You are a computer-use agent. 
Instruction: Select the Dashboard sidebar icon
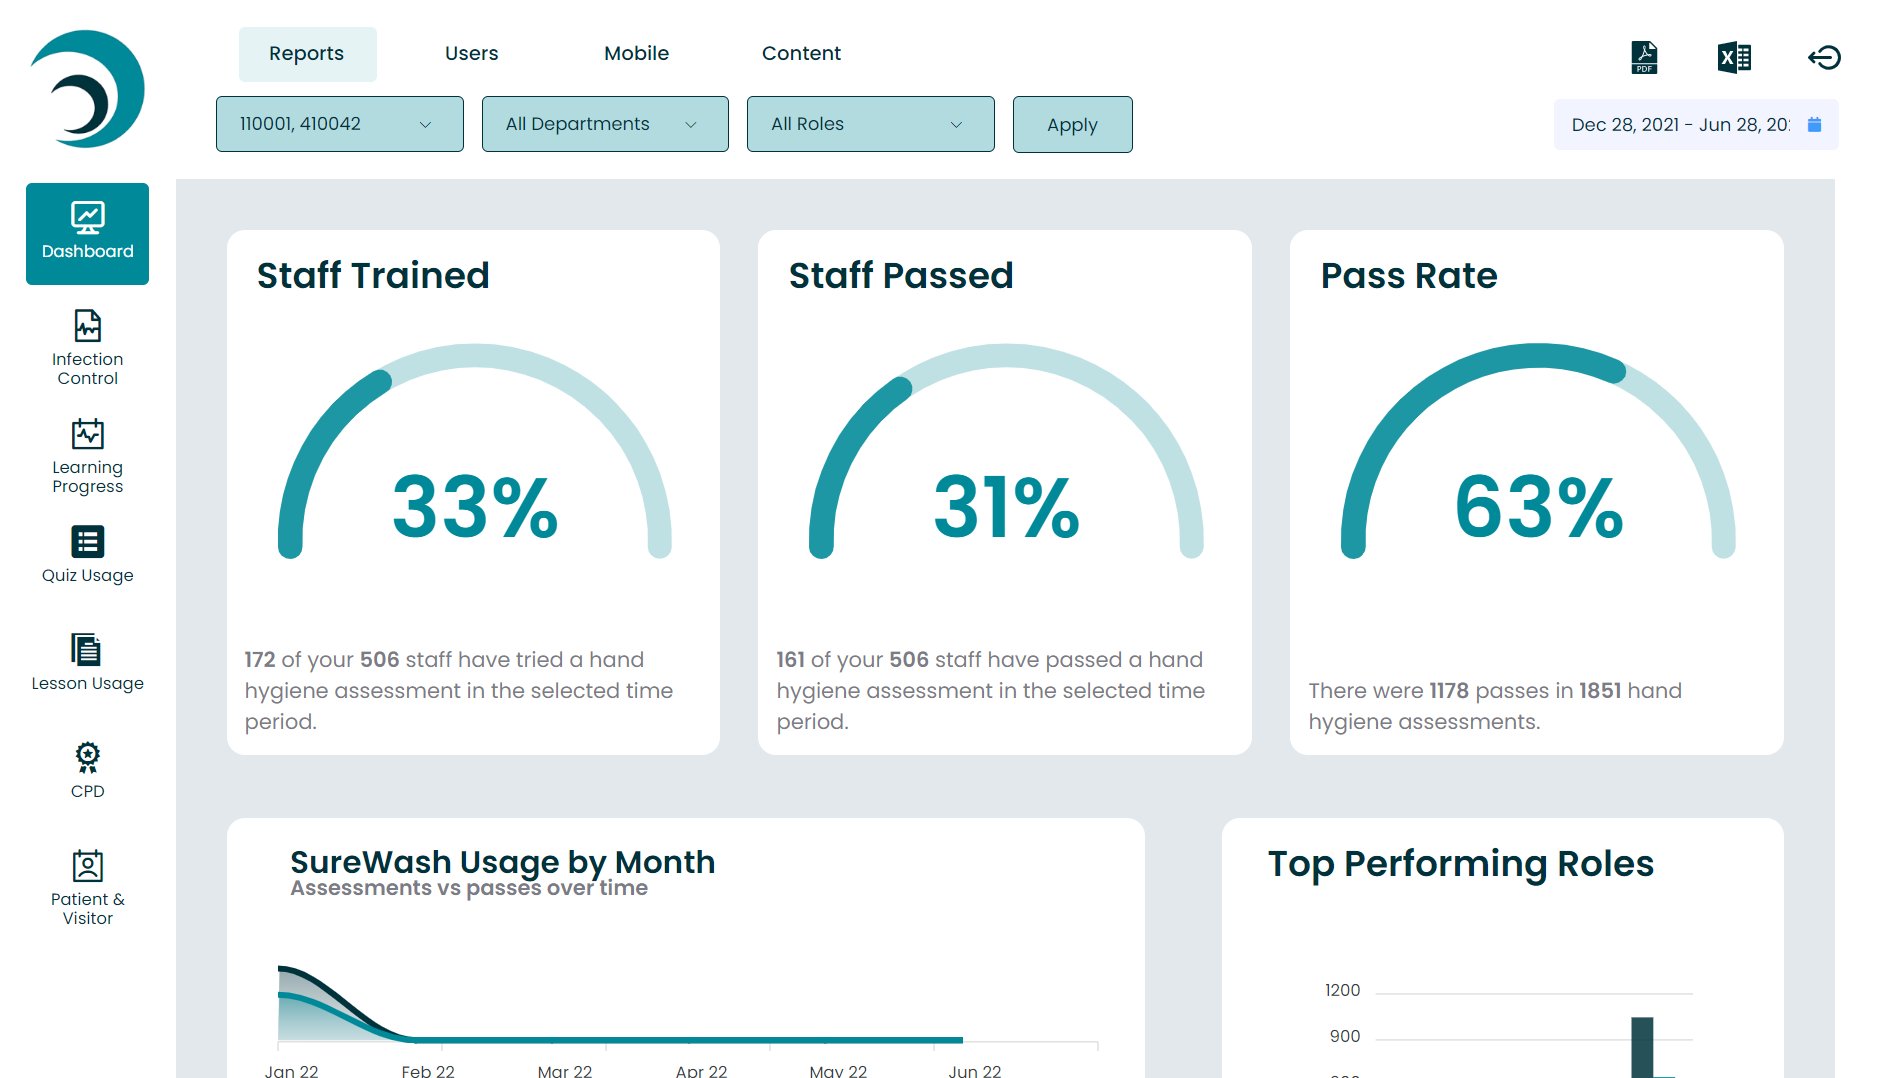point(87,232)
